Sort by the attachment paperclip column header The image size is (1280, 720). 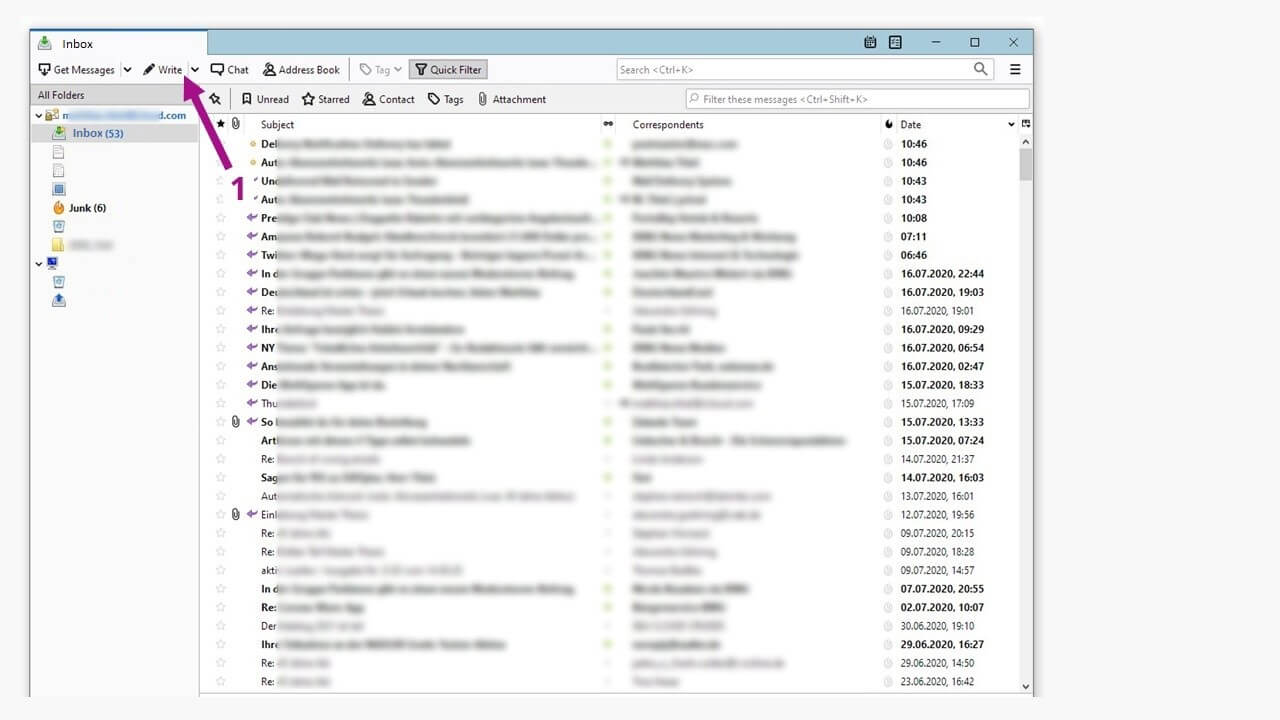pyautogui.click(x=235, y=124)
